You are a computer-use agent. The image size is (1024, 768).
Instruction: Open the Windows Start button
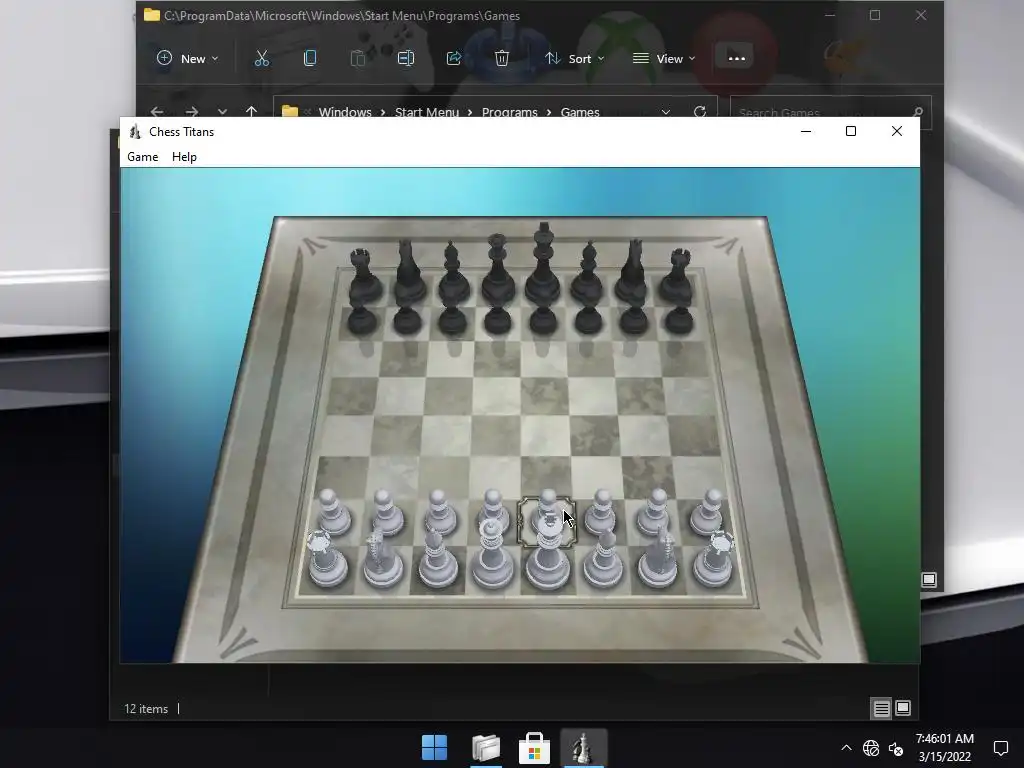(x=434, y=748)
